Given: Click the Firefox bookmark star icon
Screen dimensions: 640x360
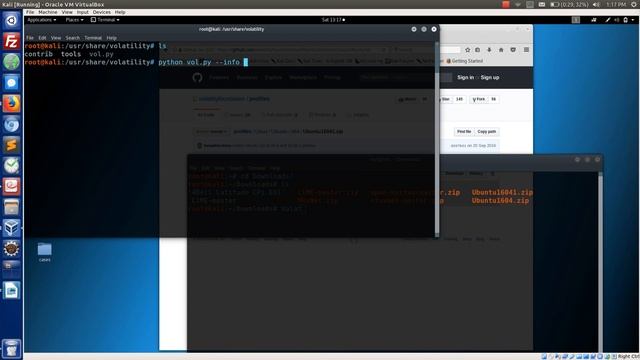Looking at the screenshot, I should pos(467,50).
